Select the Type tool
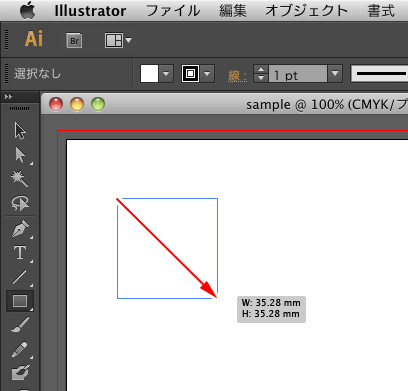The image size is (408, 391). 20,253
